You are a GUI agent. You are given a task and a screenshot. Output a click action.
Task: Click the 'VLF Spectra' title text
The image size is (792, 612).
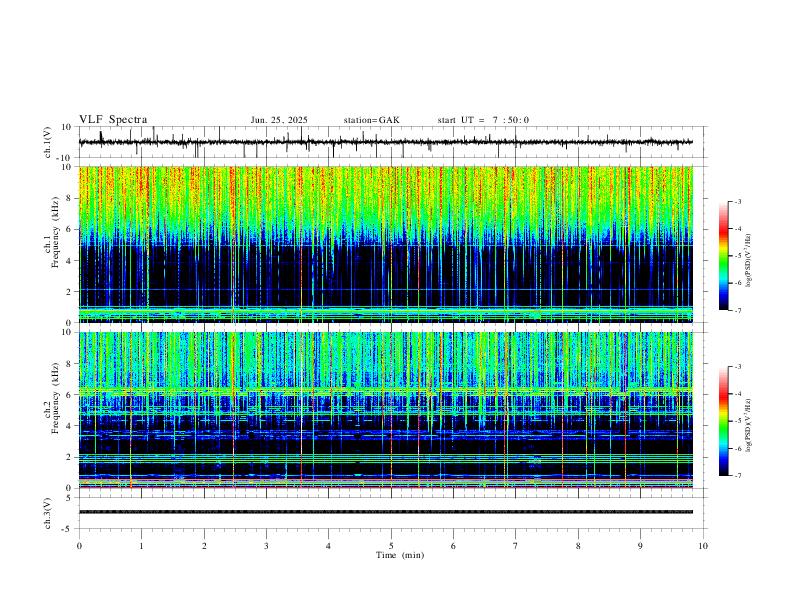pyautogui.click(x=113, y=120)
